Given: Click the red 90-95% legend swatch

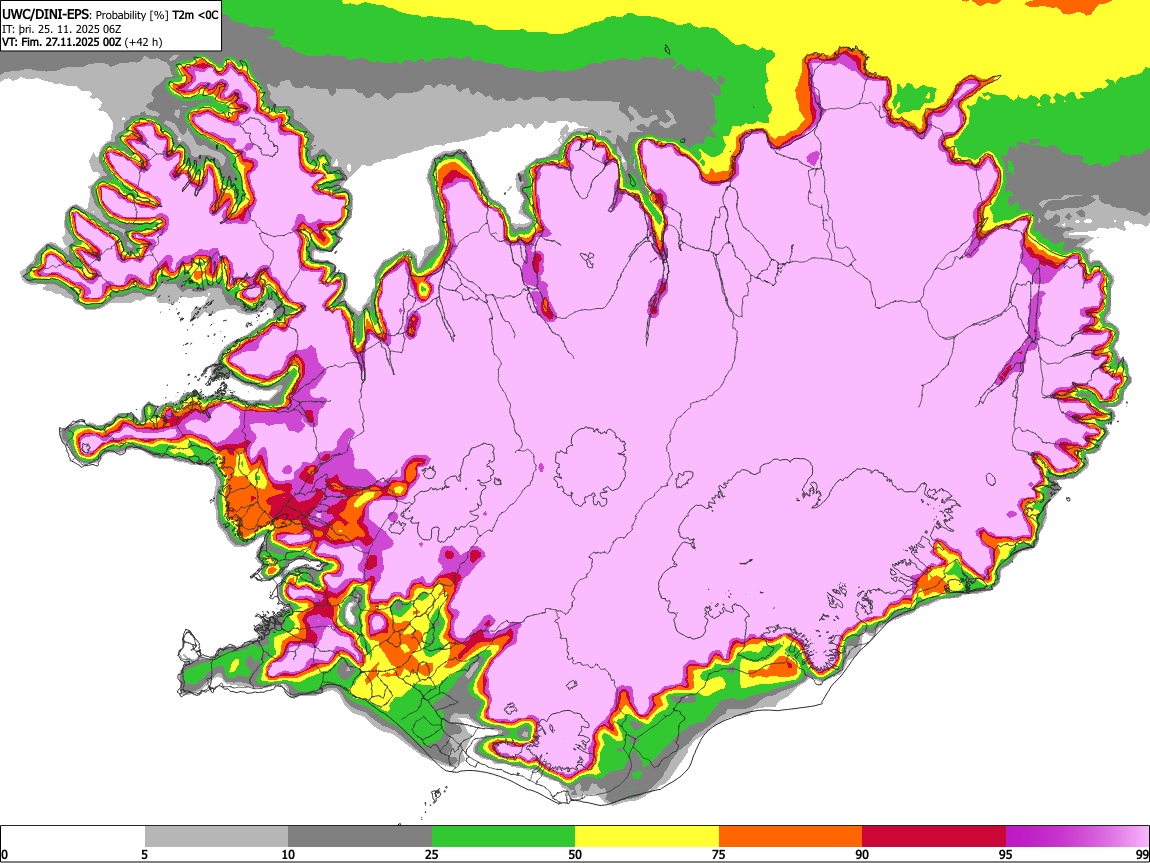Looking at the screenshot, I should click(934, 836).
